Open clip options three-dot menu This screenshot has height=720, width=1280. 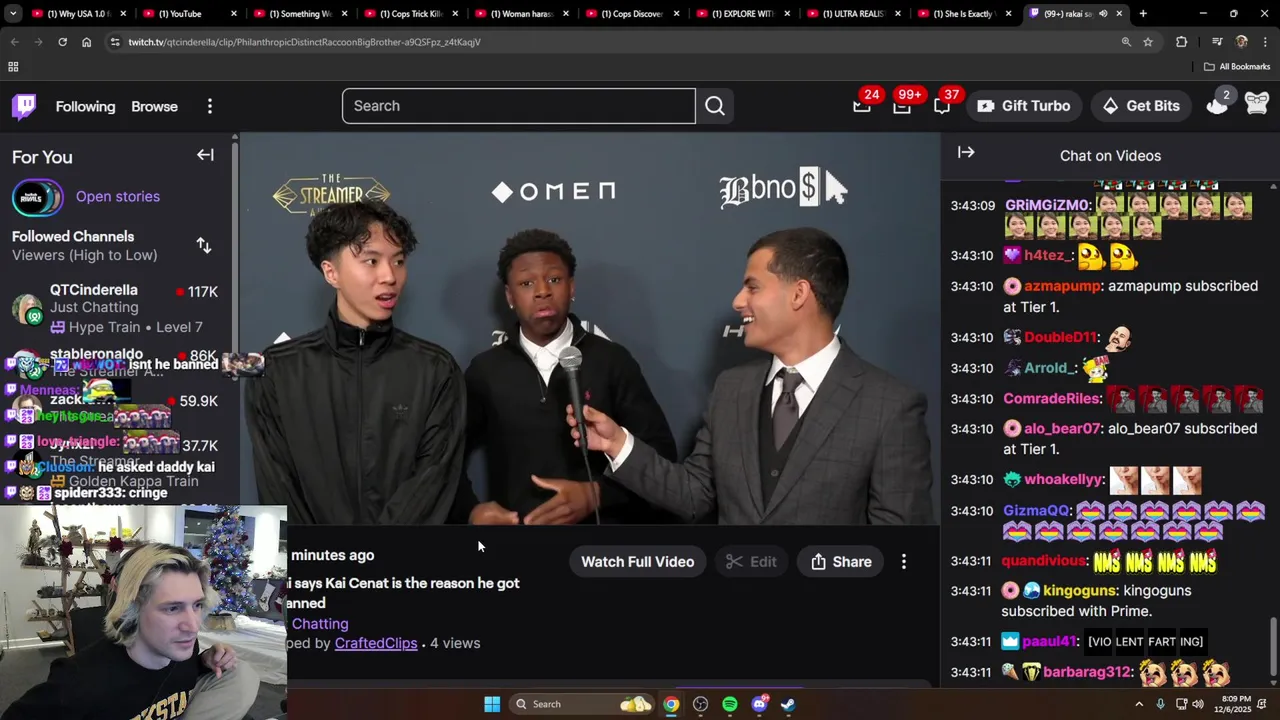[904, 562]
